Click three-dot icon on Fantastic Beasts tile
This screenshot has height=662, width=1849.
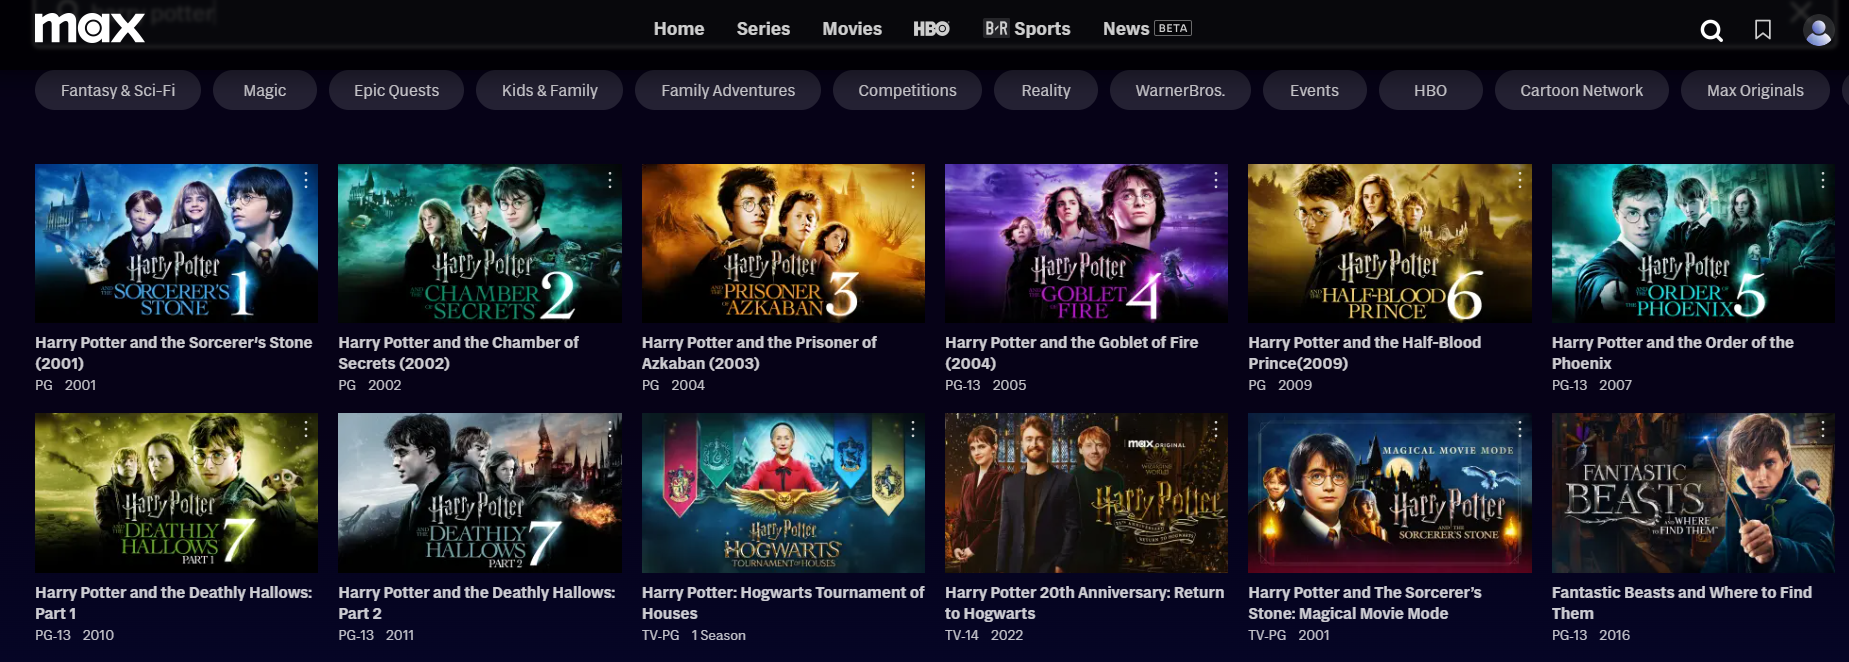click(x=1822, y=429)
